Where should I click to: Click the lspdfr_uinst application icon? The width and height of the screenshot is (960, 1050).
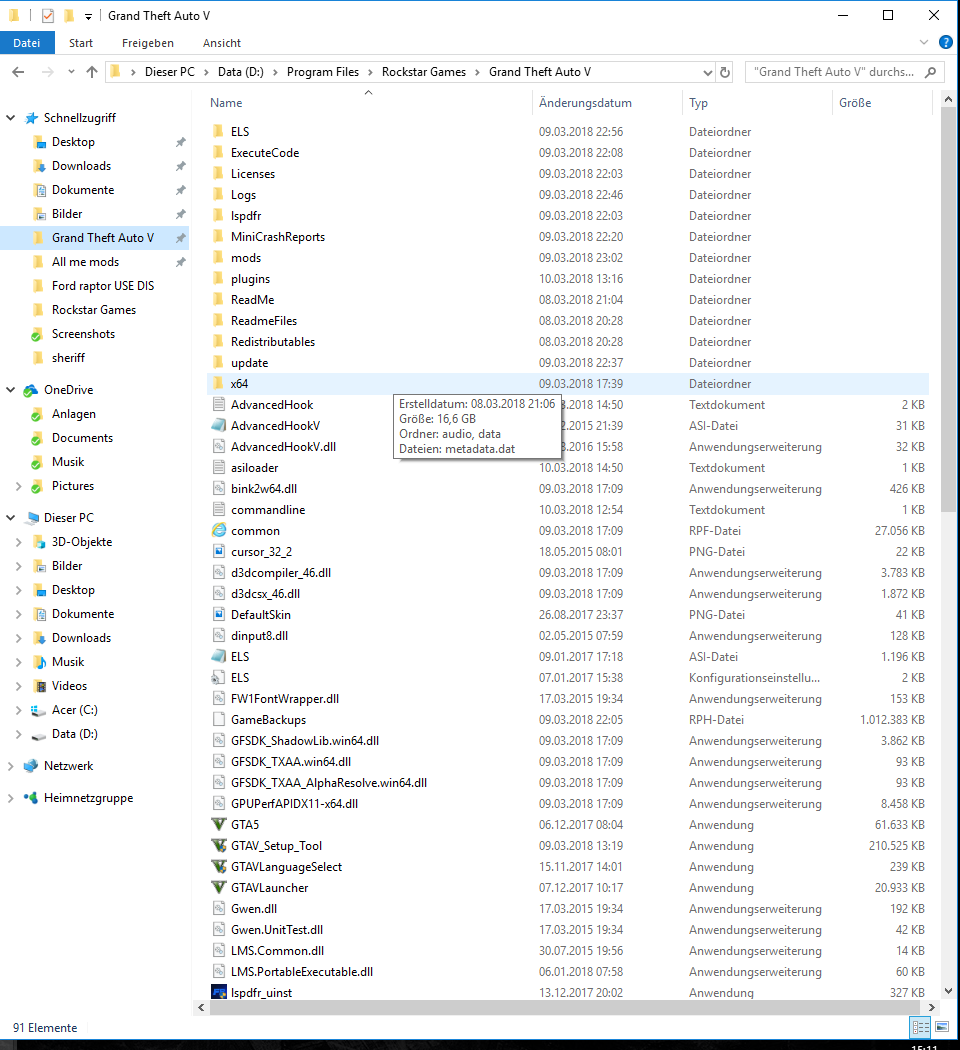click(219, 992)
